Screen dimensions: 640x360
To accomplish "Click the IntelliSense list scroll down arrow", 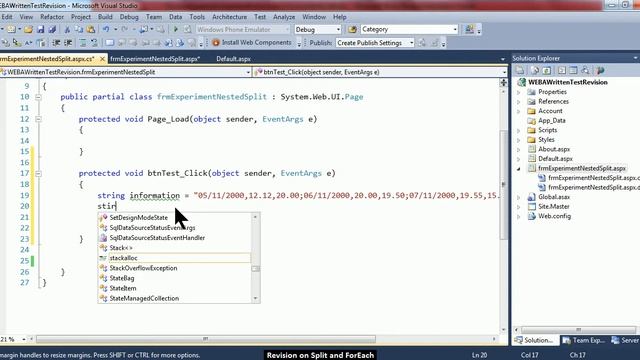I will click(x=256, y=298).
